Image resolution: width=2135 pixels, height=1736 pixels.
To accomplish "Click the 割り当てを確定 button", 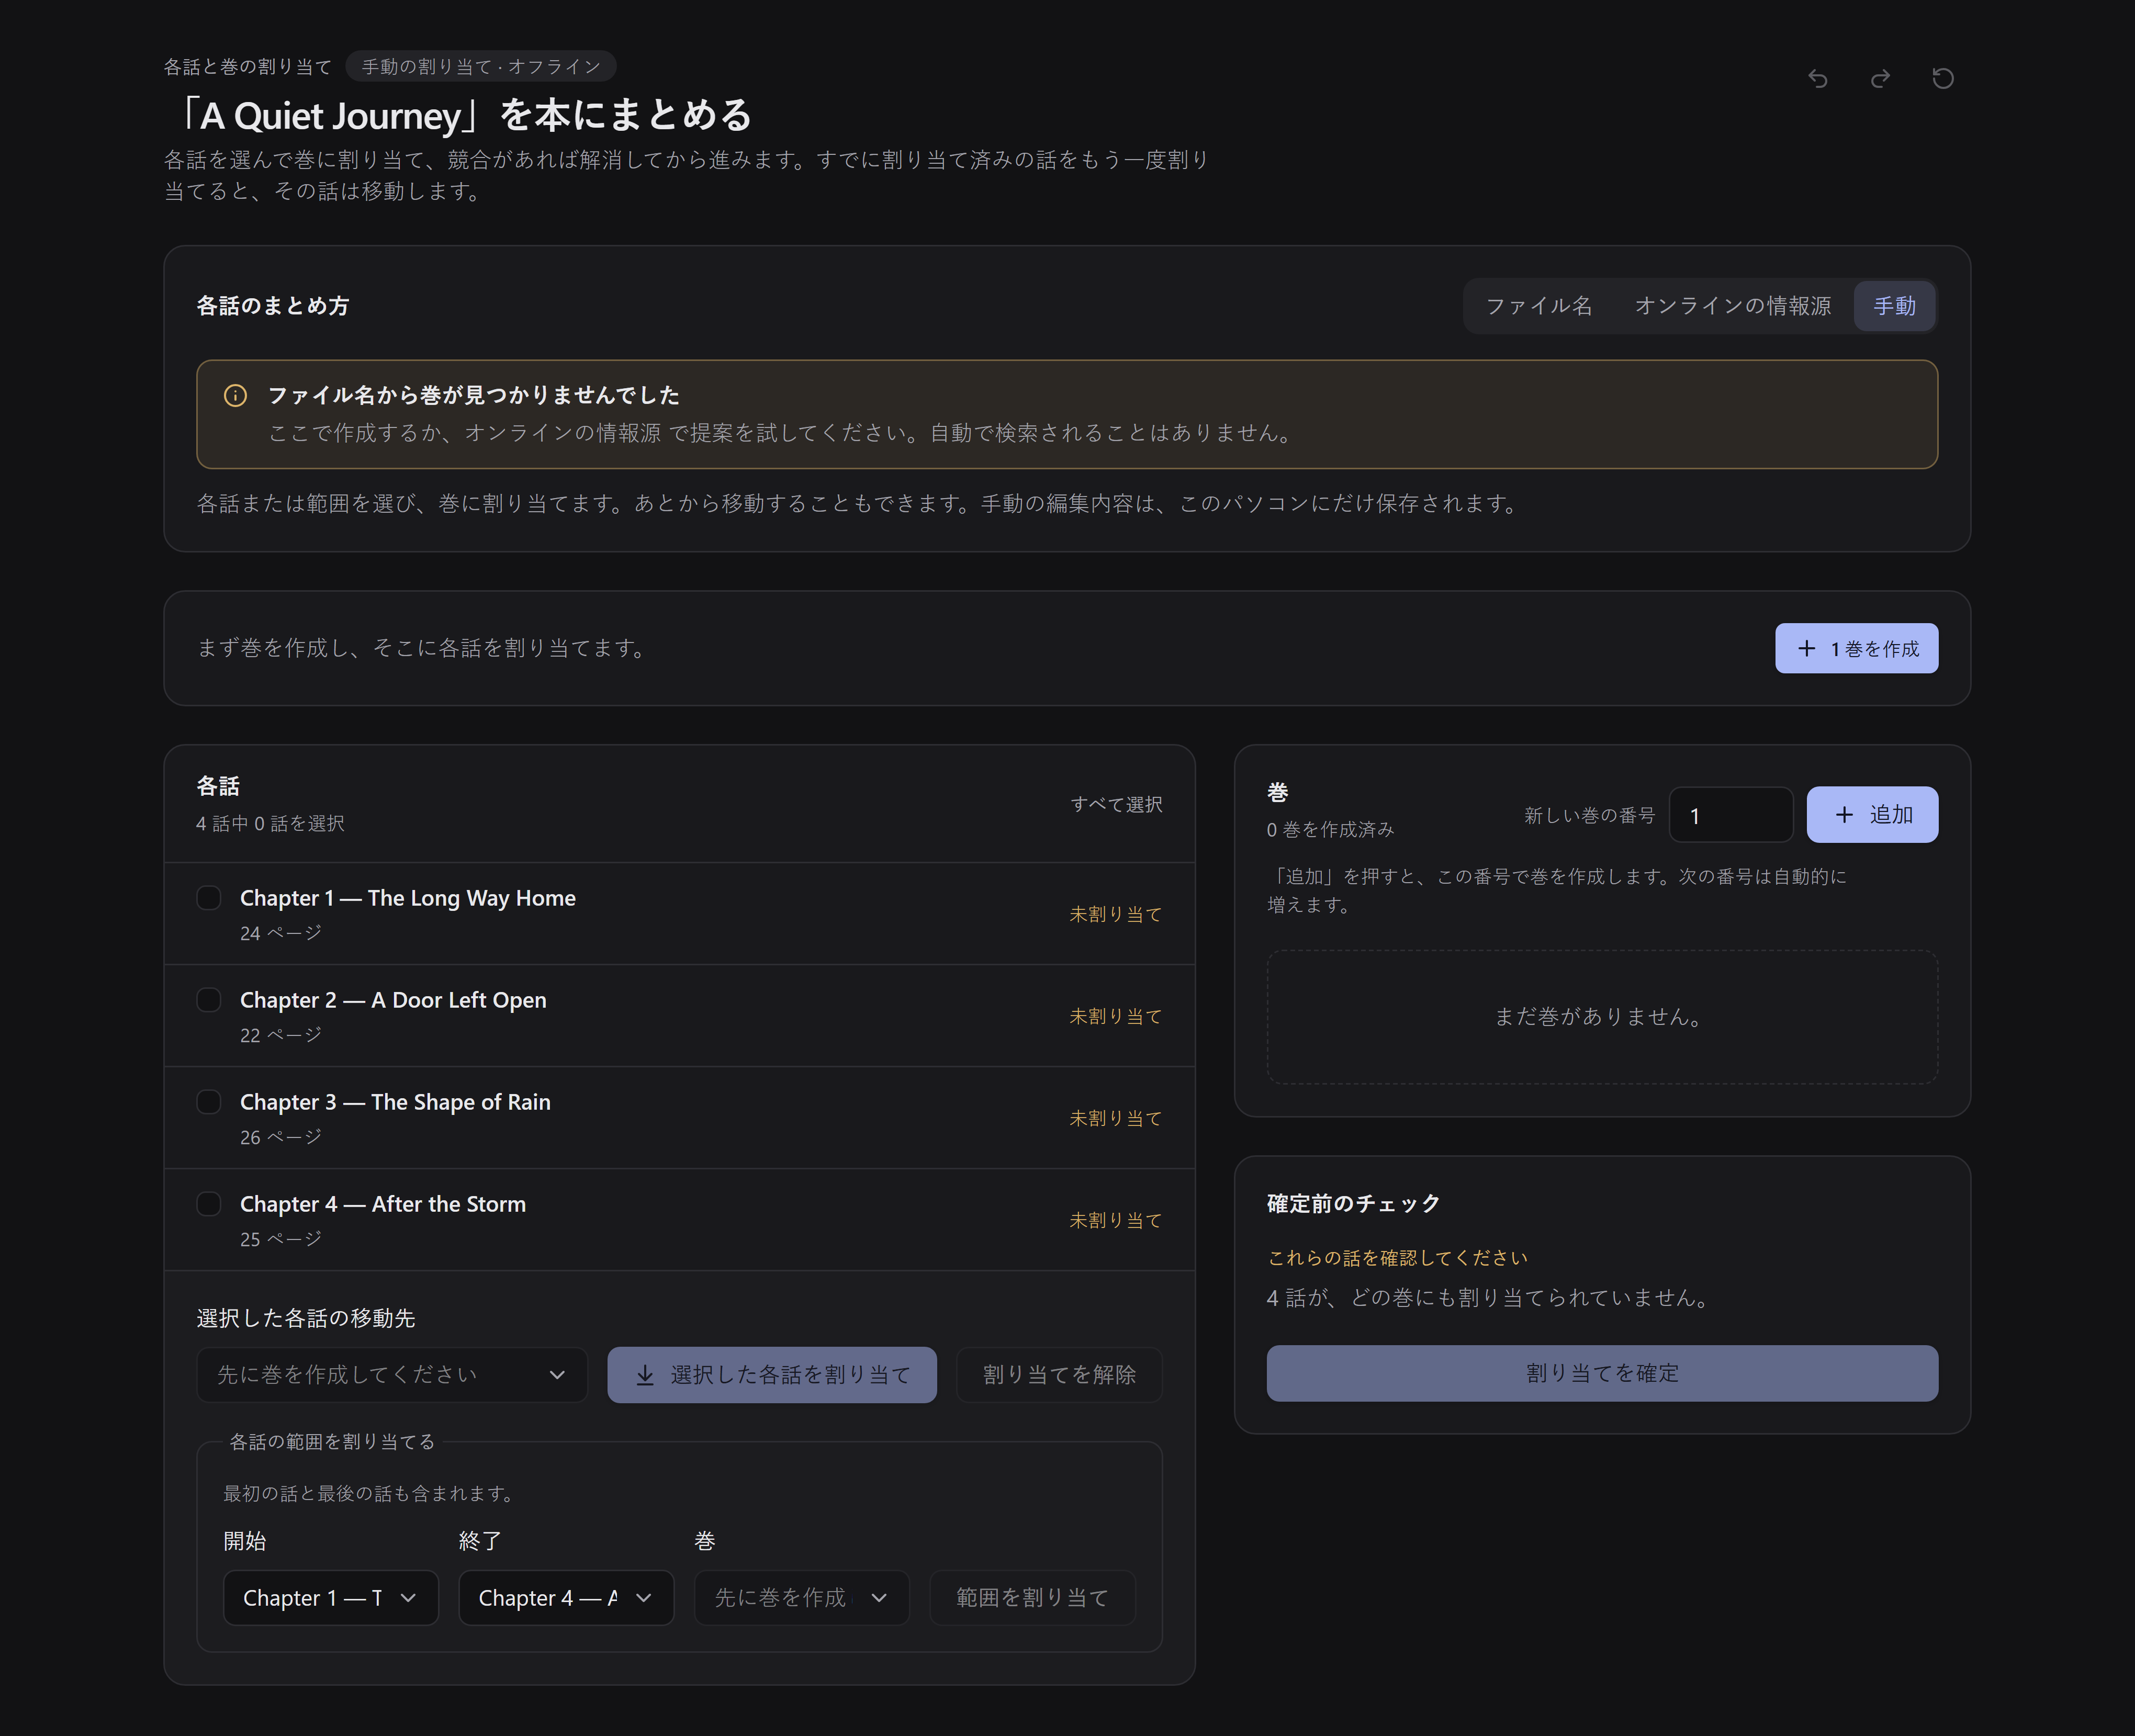I will (1602, 1373).
